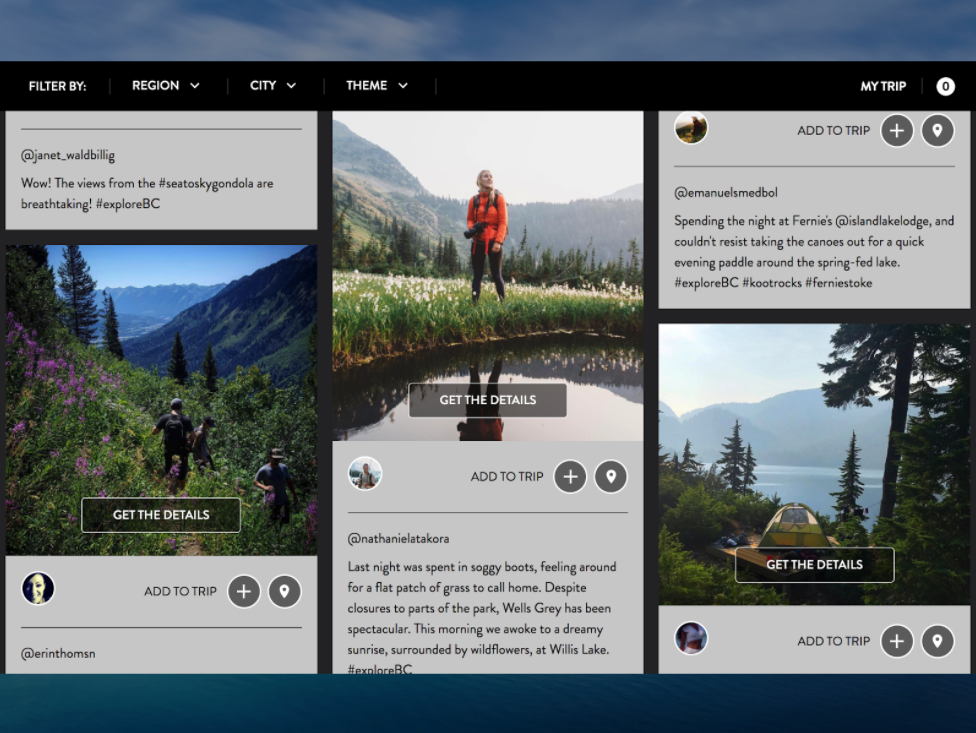Click the #seatoskygondola hashtag
The image size is (976, 733).
click(x=205, y=184)
